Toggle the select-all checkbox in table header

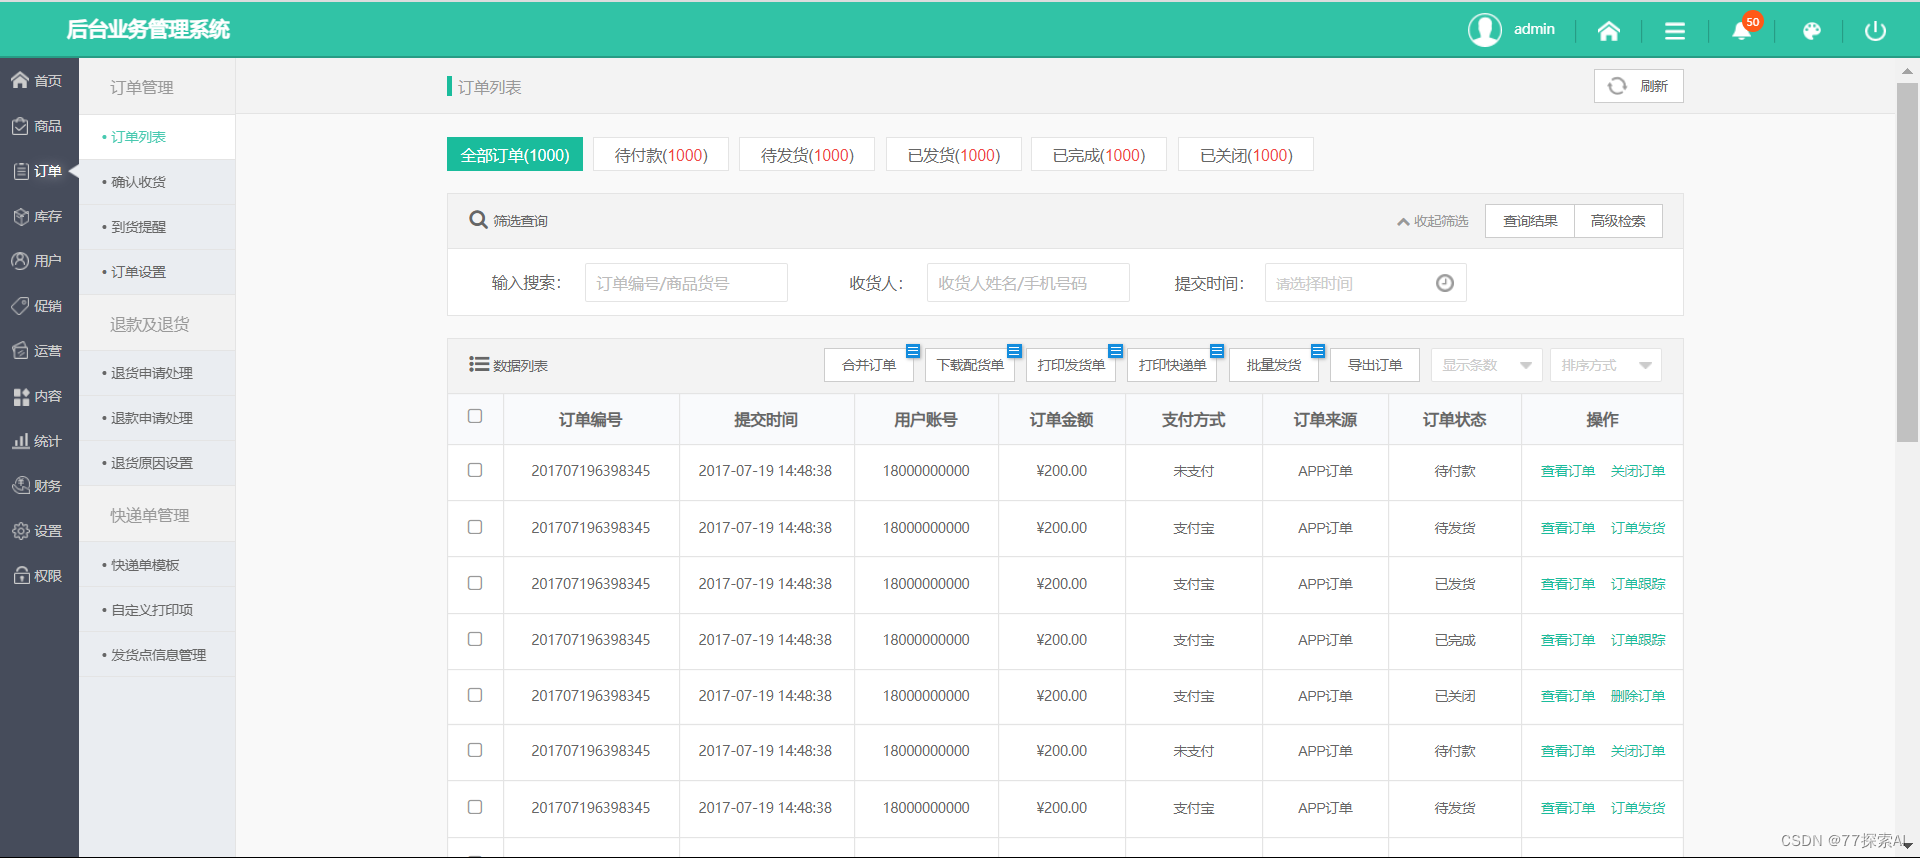click(475, 416)
